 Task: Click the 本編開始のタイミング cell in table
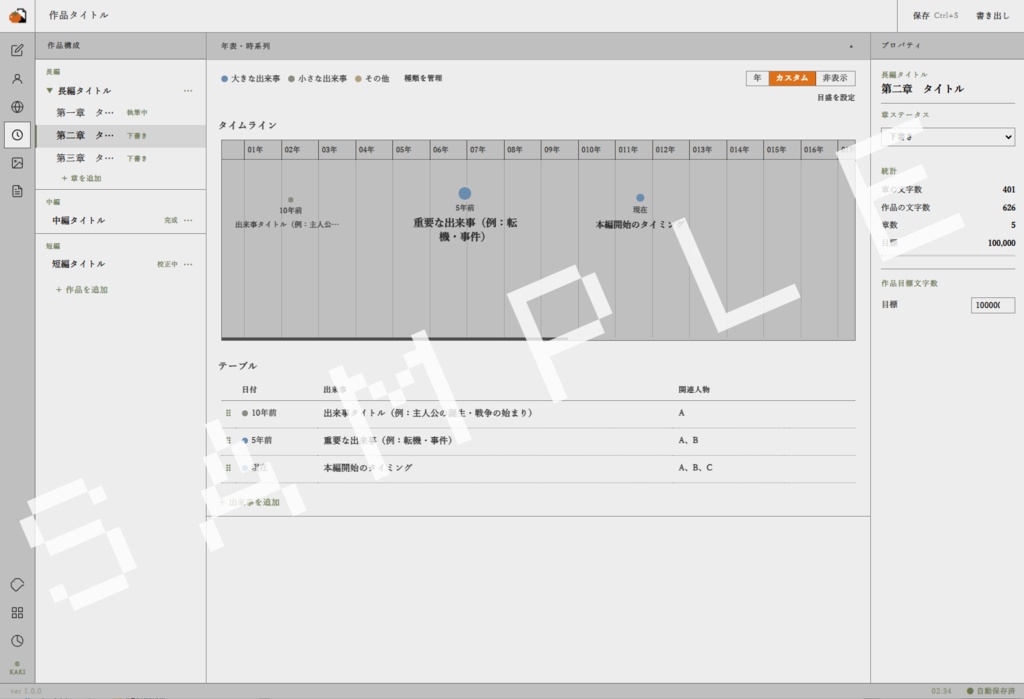click(x=368, y=468)
